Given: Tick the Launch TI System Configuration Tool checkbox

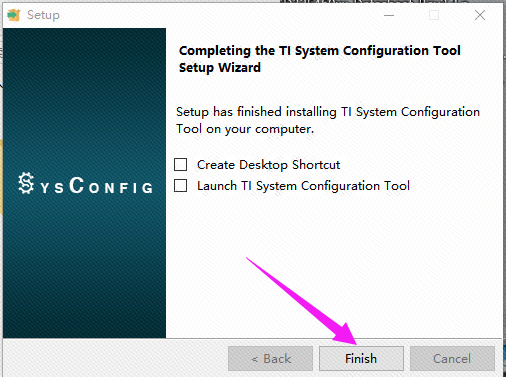Looking at the screenshot, I should pyautogui.click(x=181, y=186).
